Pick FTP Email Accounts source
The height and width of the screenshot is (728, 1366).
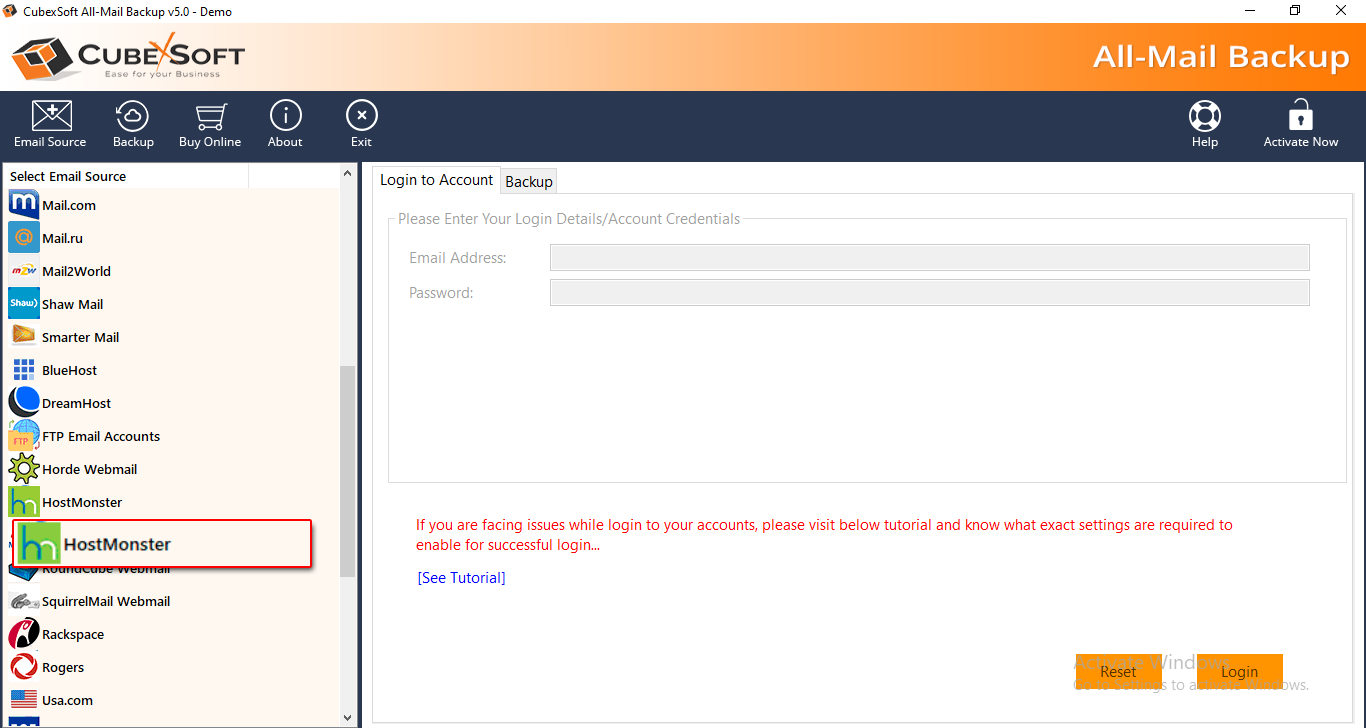tap(100, 436)
